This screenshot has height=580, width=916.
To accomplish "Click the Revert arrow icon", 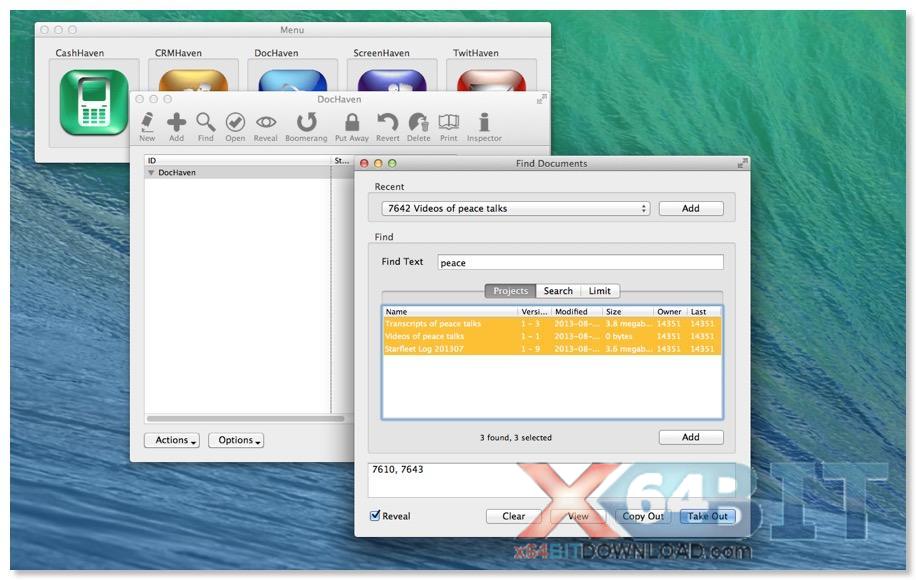I will tap(387, 127).
